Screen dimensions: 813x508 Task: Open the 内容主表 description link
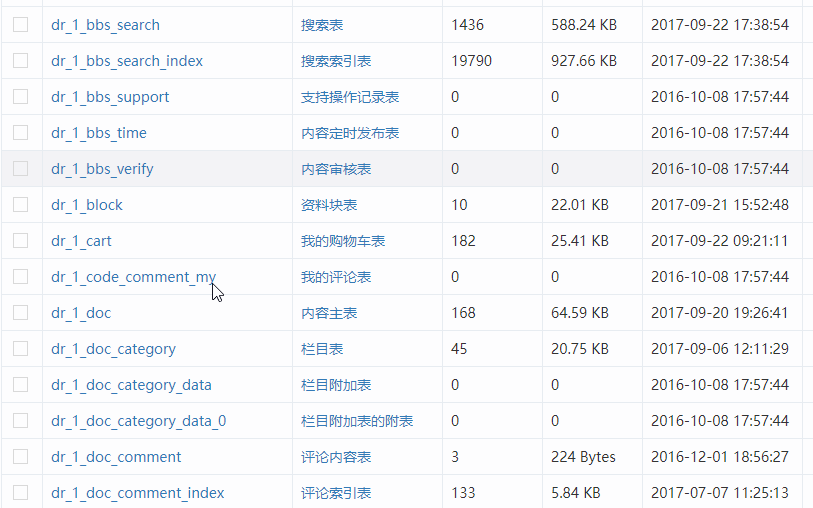pyautogui.click(x=329, y=313)
